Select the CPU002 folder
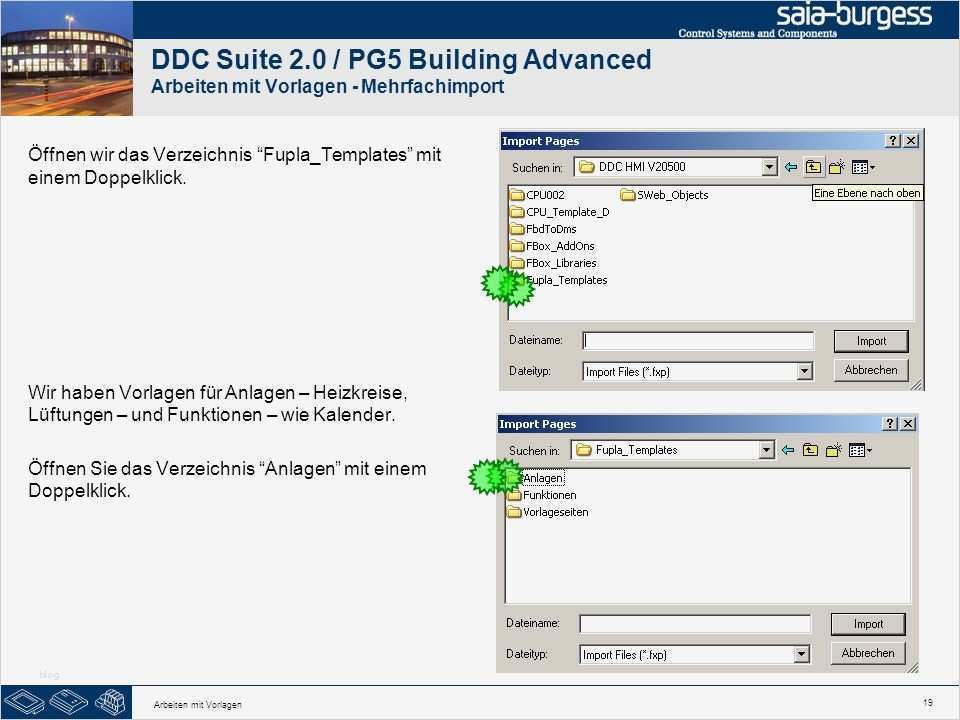 click(538, 195)
